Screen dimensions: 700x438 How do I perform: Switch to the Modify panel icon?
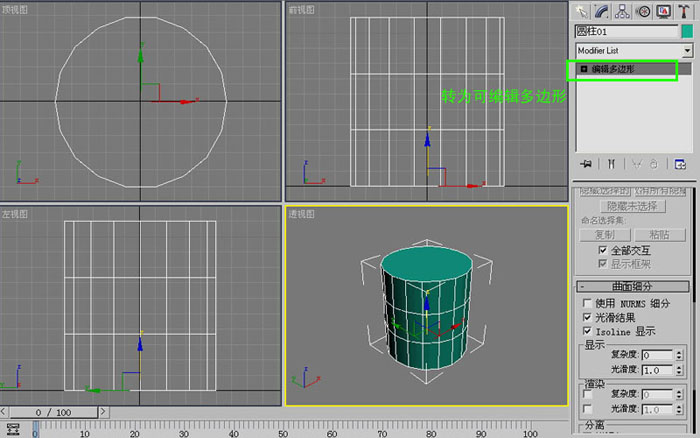coord(602,11)
